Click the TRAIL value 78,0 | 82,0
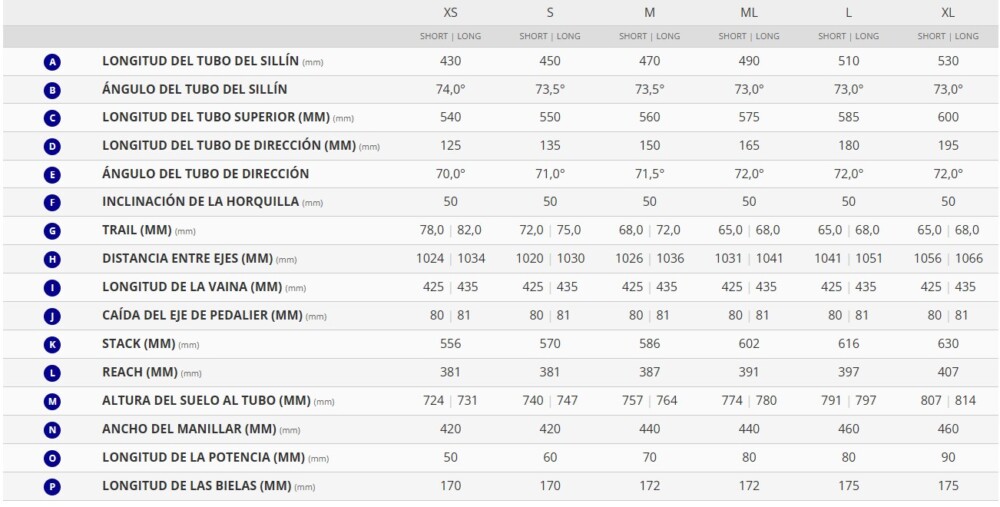Viewport: 1000px width, 507px height. (450, 231)
